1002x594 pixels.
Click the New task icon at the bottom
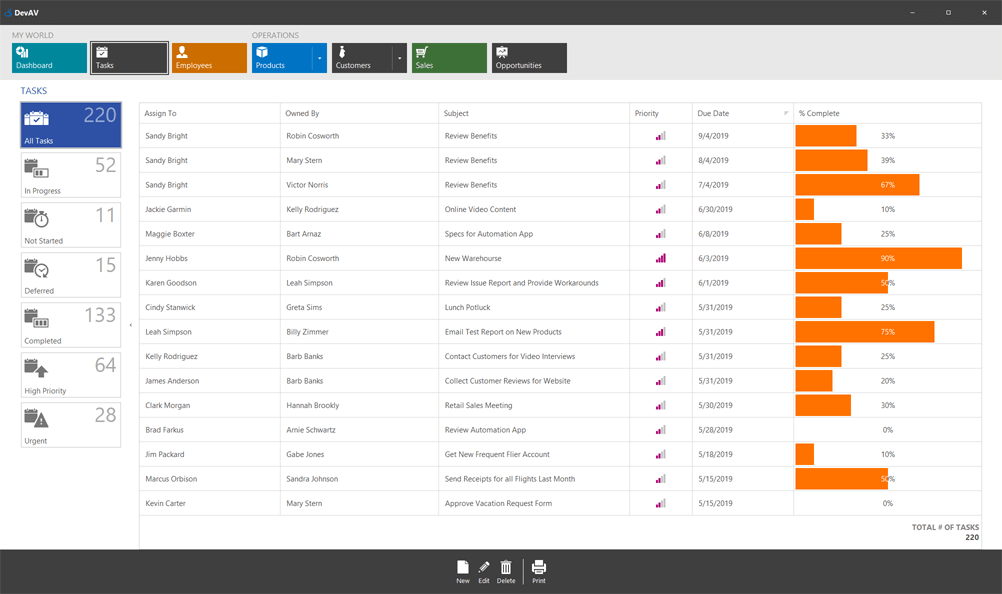463,567
